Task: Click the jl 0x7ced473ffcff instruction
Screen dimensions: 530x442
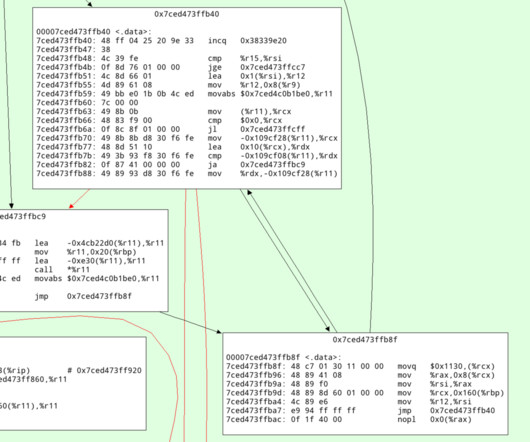Action: 171,129
